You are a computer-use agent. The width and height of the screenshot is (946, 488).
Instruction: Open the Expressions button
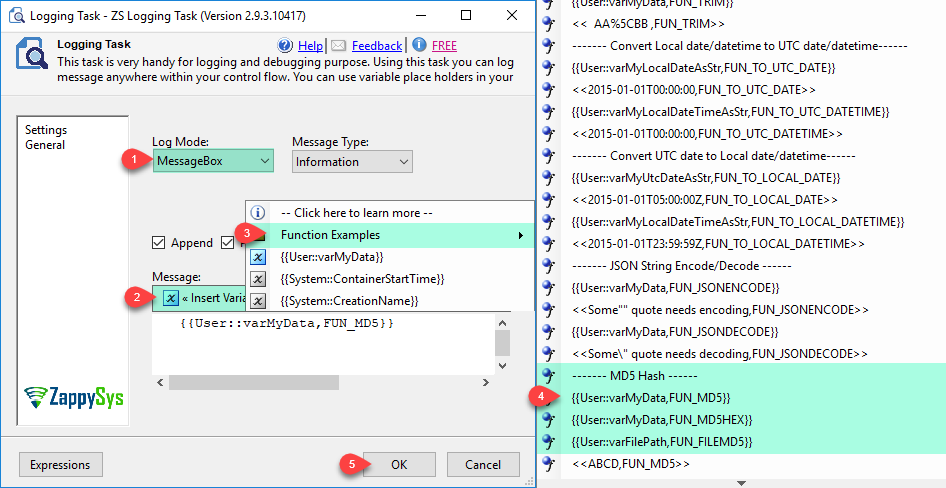click(60, 464)
